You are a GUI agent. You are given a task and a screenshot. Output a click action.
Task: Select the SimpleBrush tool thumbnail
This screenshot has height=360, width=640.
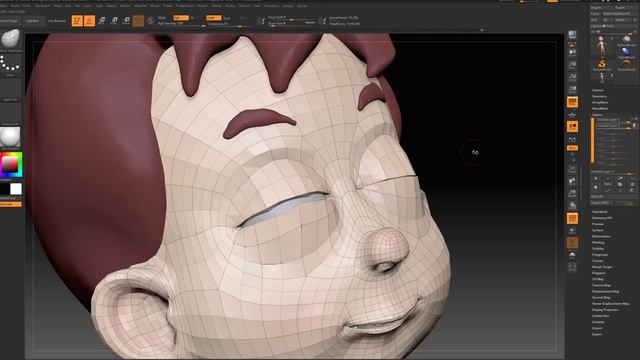[x=602, y=64]
